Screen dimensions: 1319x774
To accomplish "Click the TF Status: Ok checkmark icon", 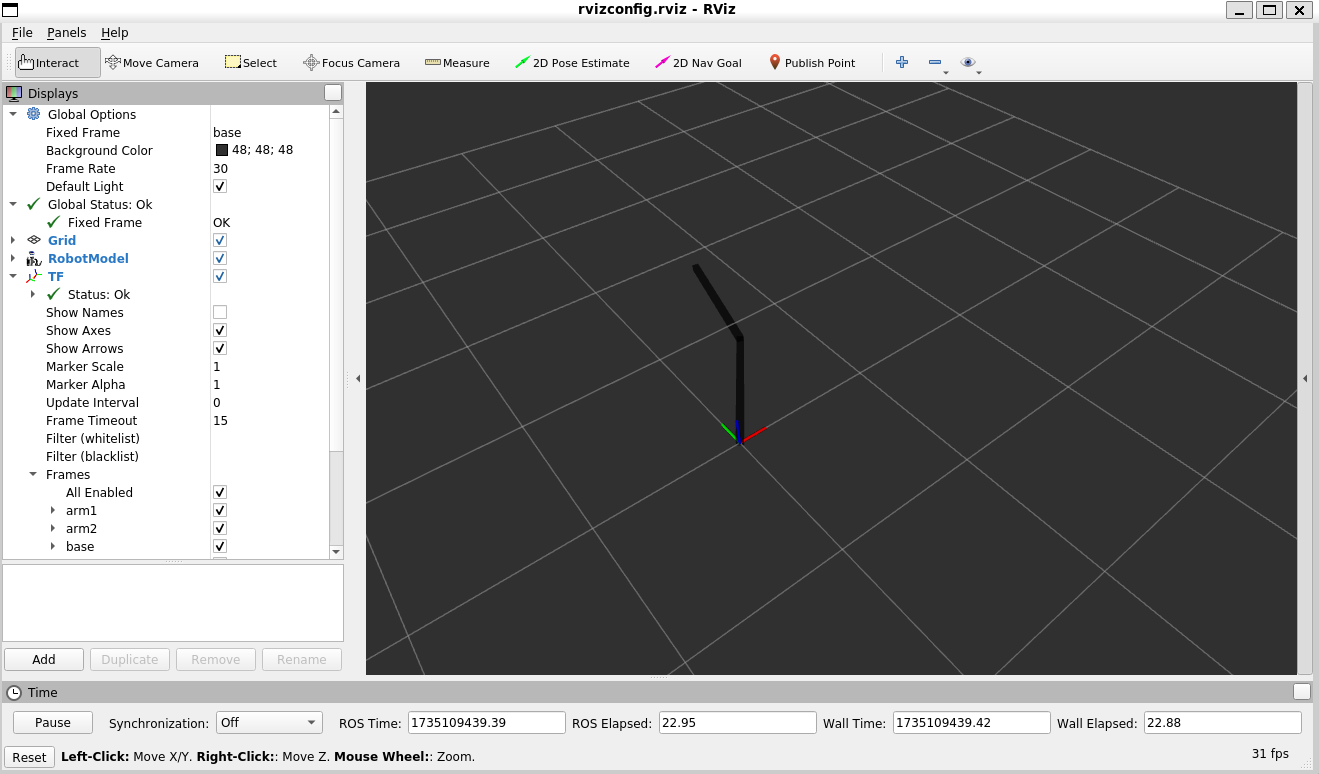I will (54, 294).
